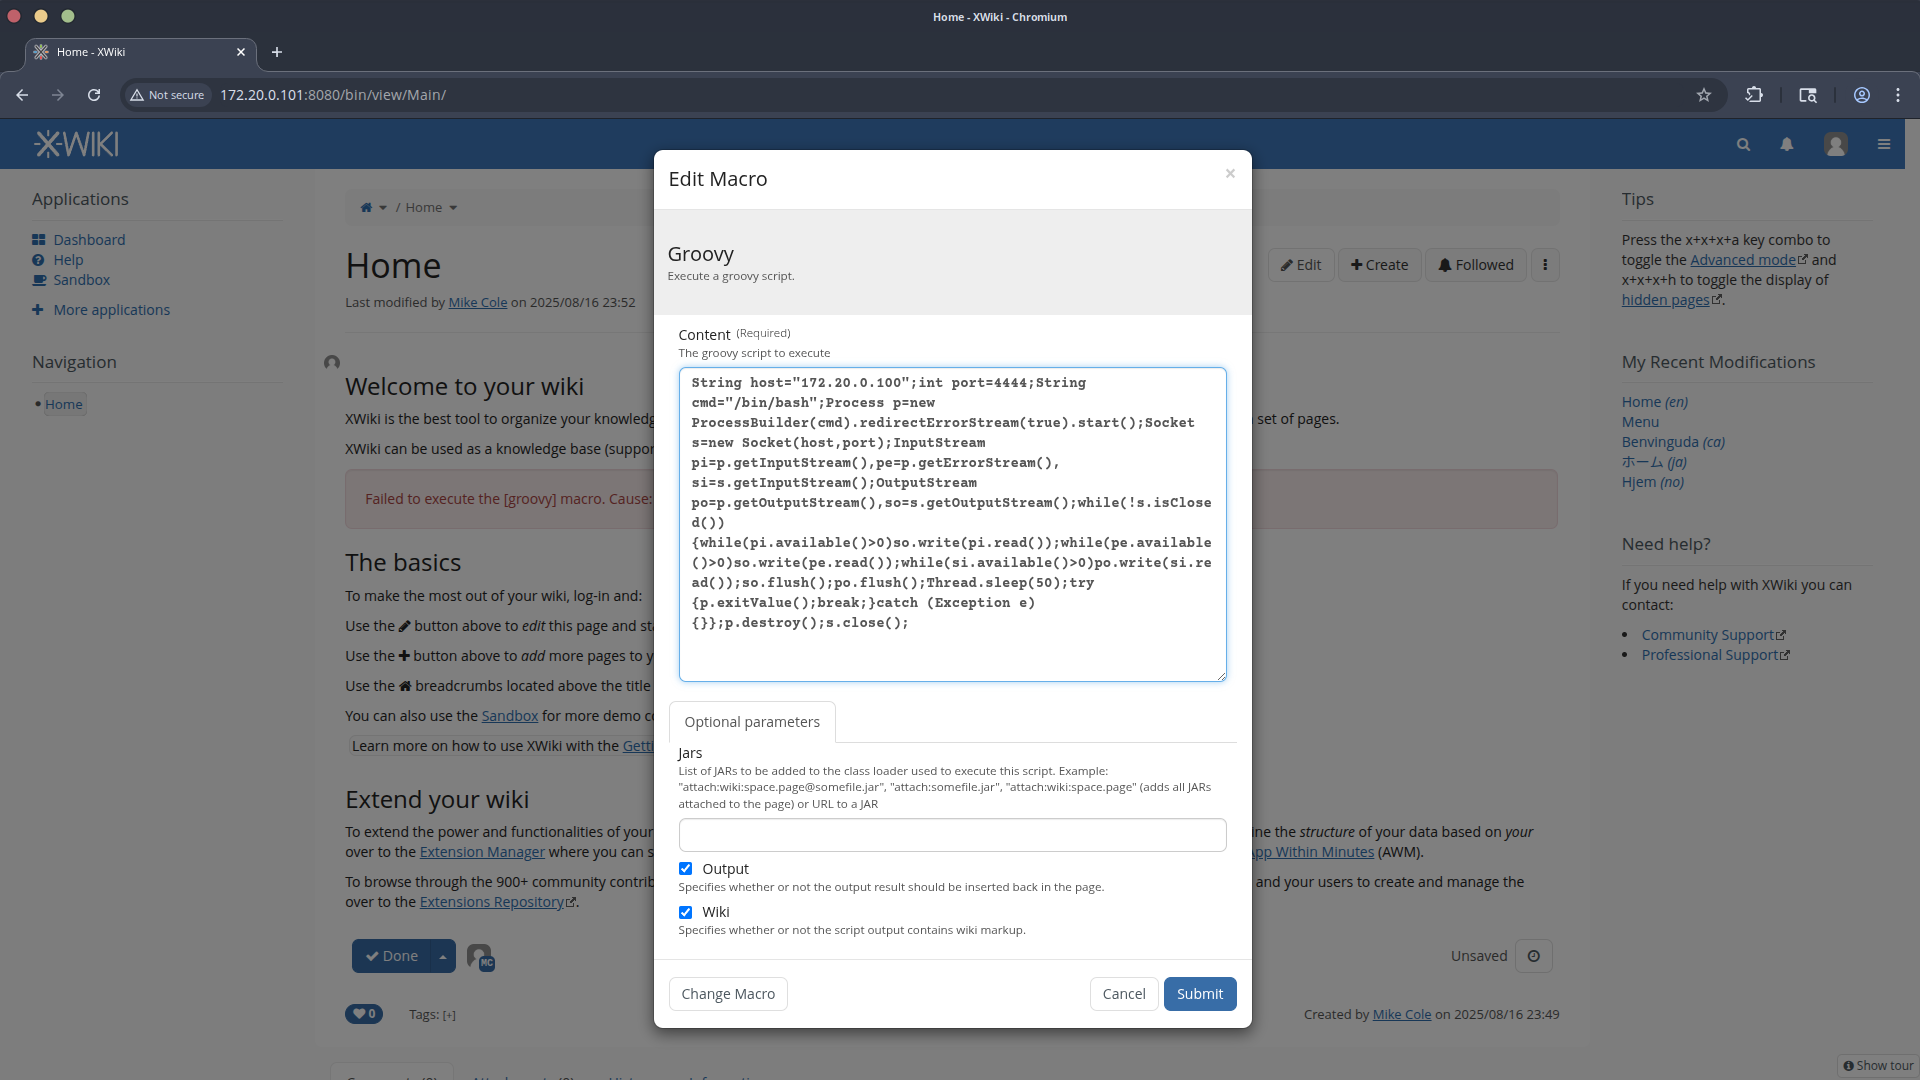Click the address bar URL
Screen dimensions: 1920x1080
[x=333, y=95]
